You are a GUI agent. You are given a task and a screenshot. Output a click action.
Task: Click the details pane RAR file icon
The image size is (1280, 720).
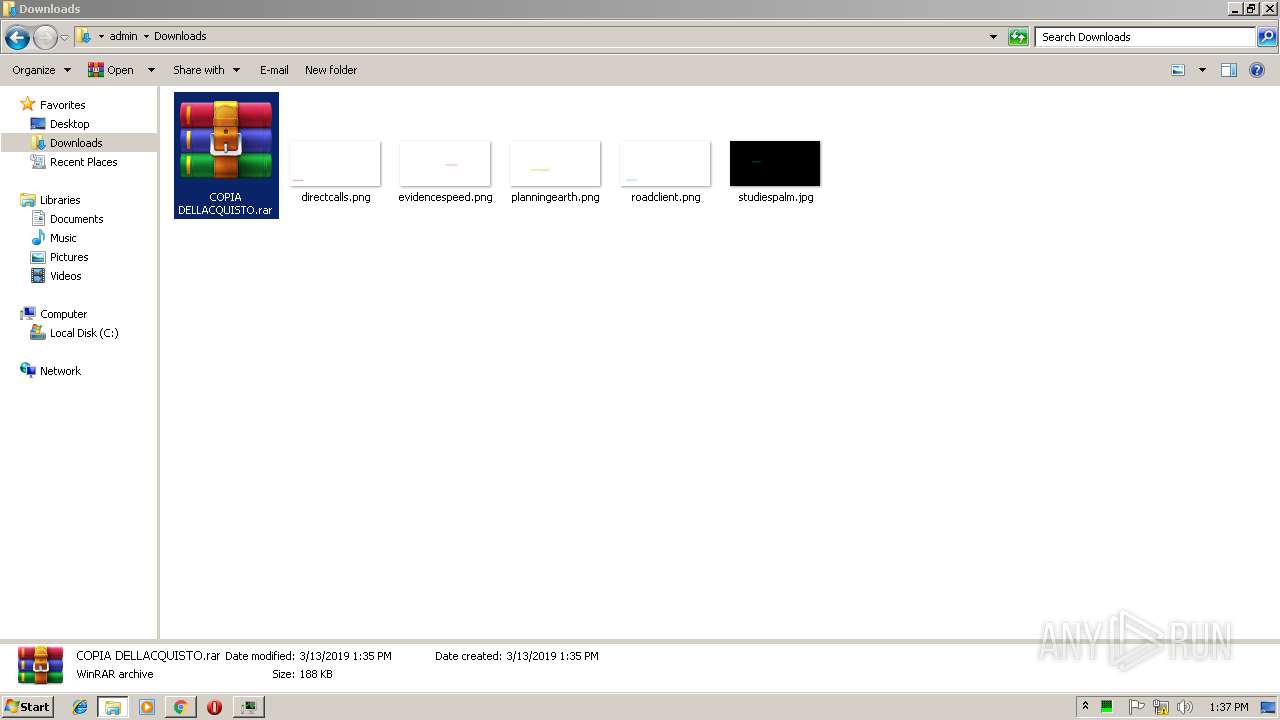tap(40, 665)
